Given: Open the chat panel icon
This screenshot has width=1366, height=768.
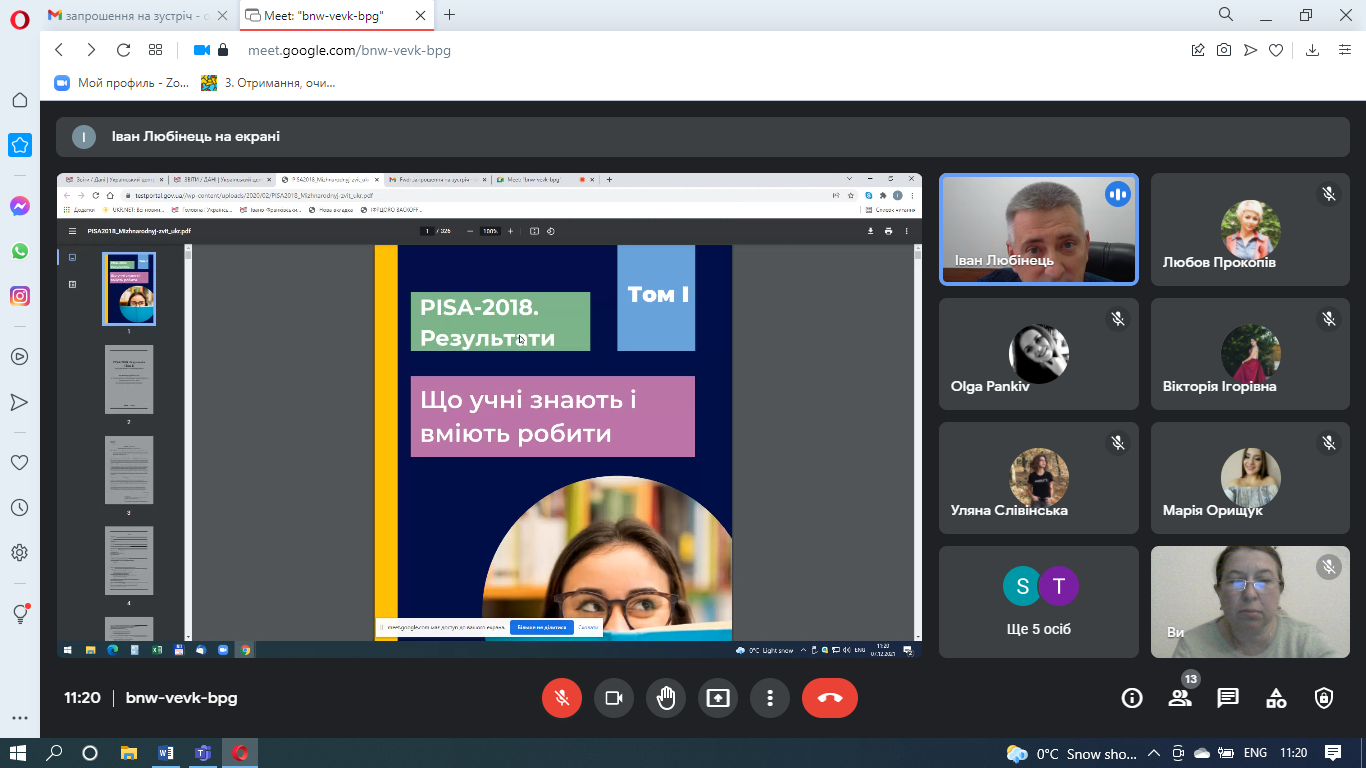Looking at the screenshot, I should click(x=1228, y=698).
